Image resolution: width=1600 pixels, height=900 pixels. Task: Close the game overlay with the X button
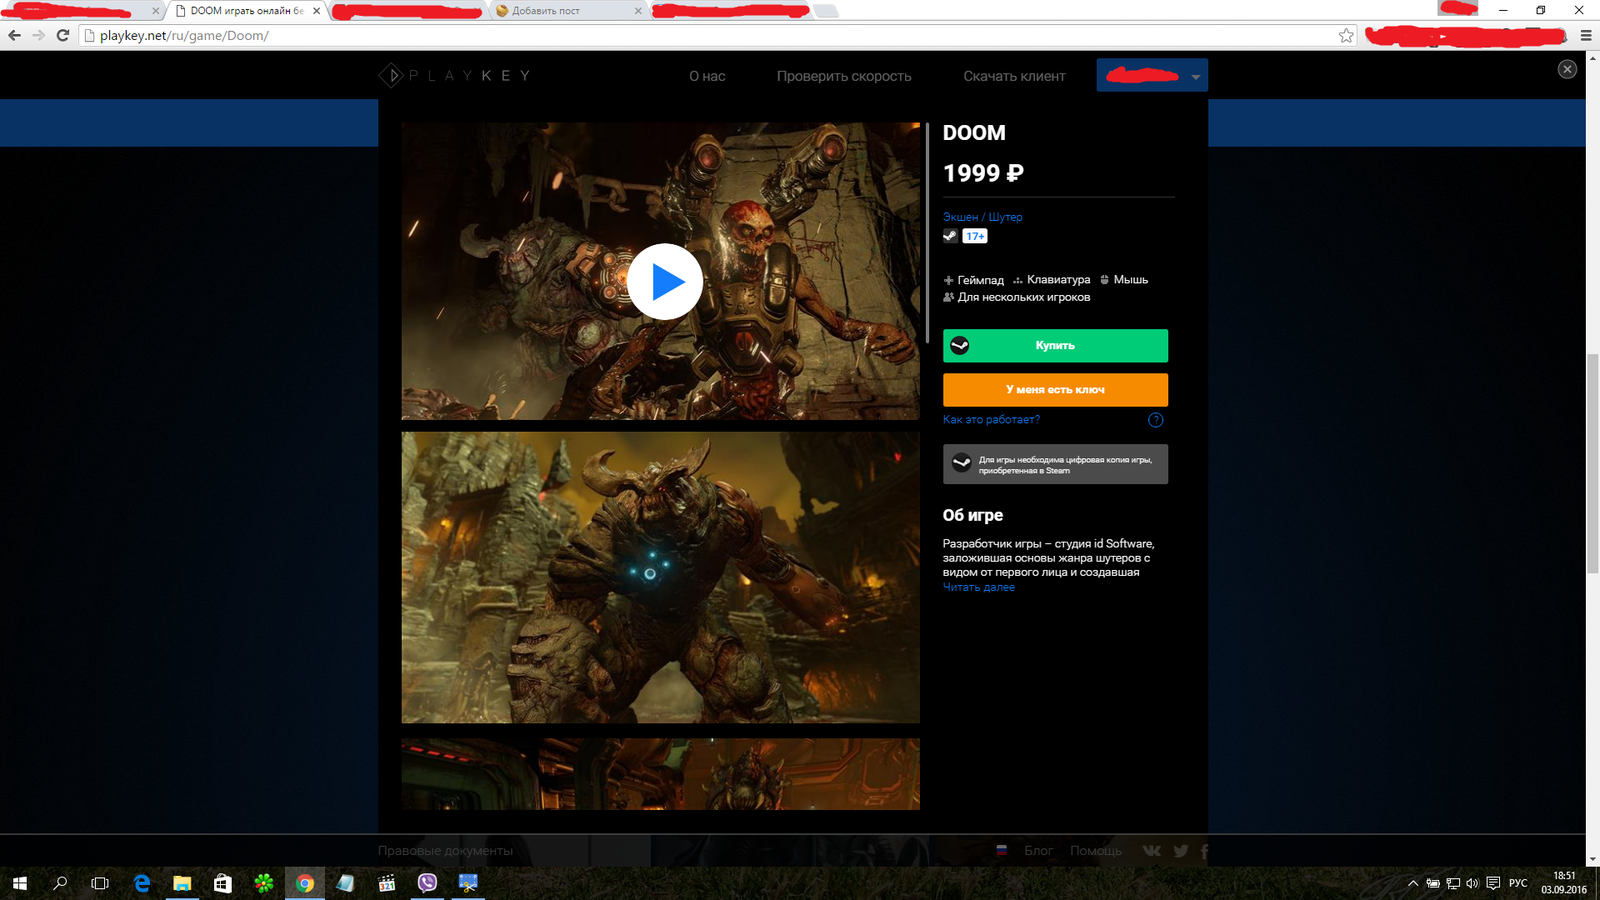1567,69
